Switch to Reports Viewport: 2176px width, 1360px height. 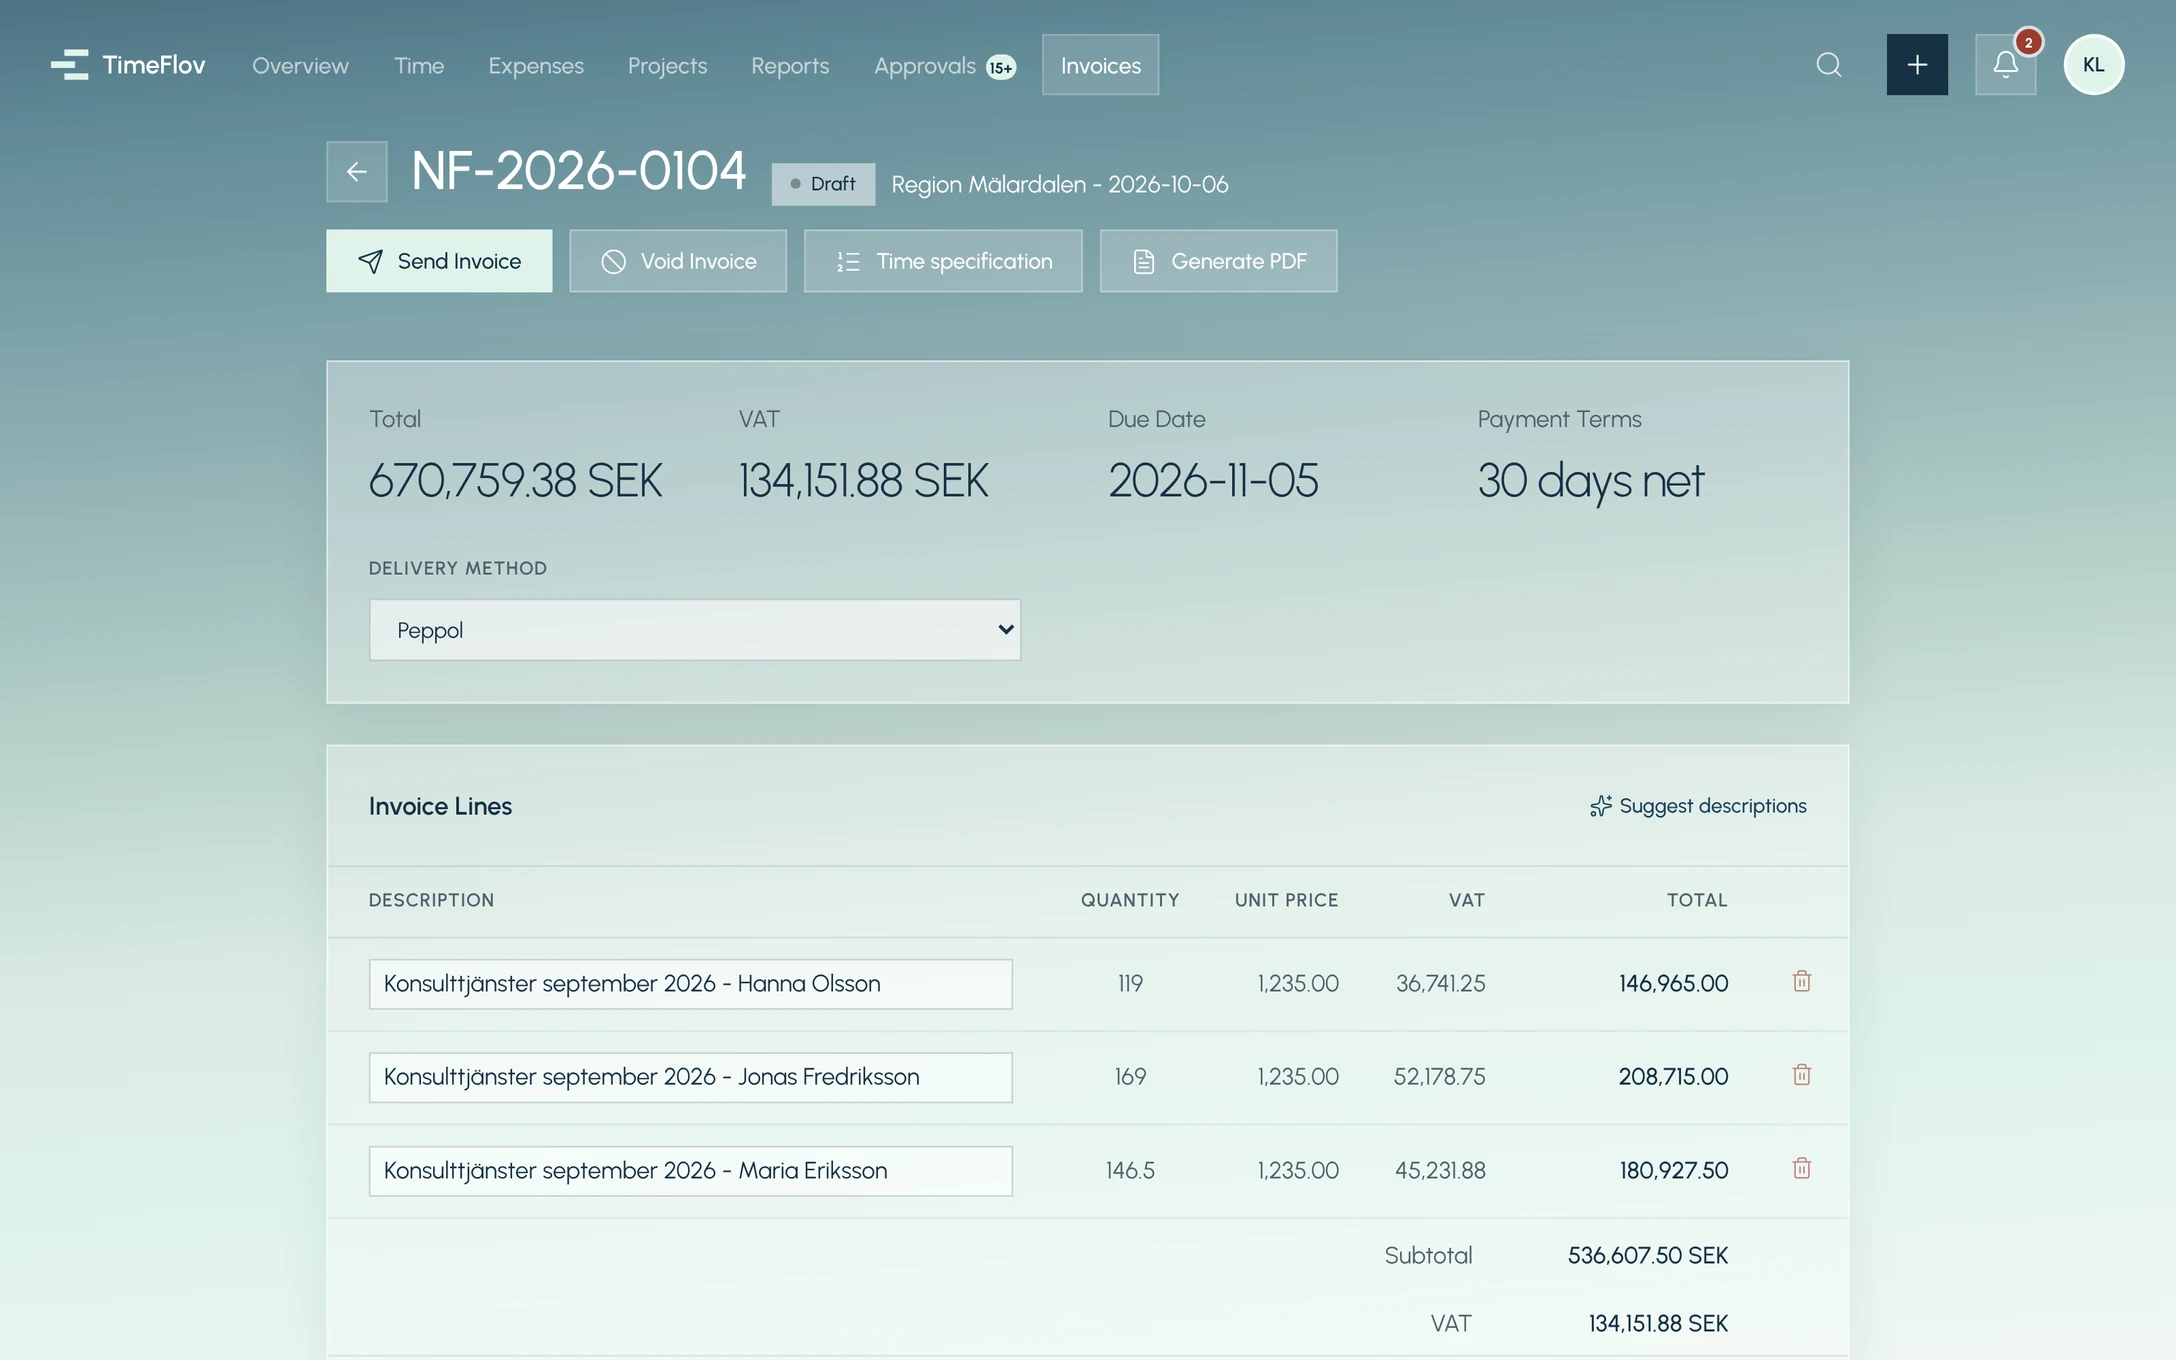point(790,65)
